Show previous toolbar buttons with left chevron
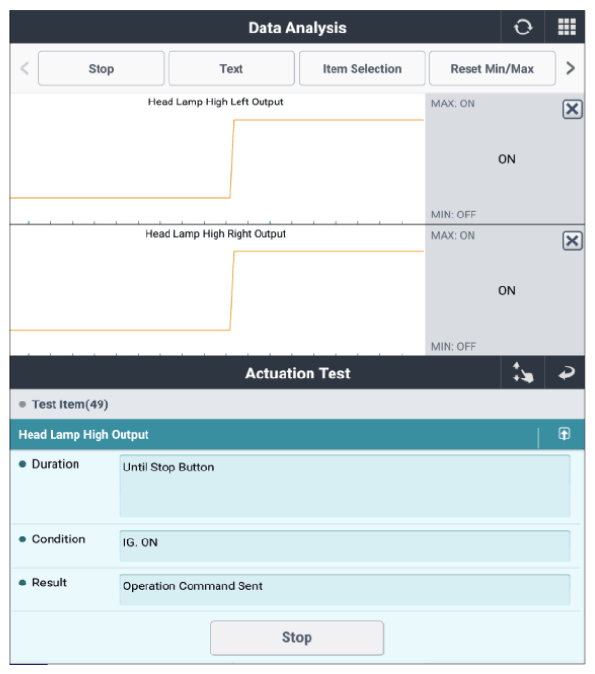595x674 pixels. pos(25,68)
